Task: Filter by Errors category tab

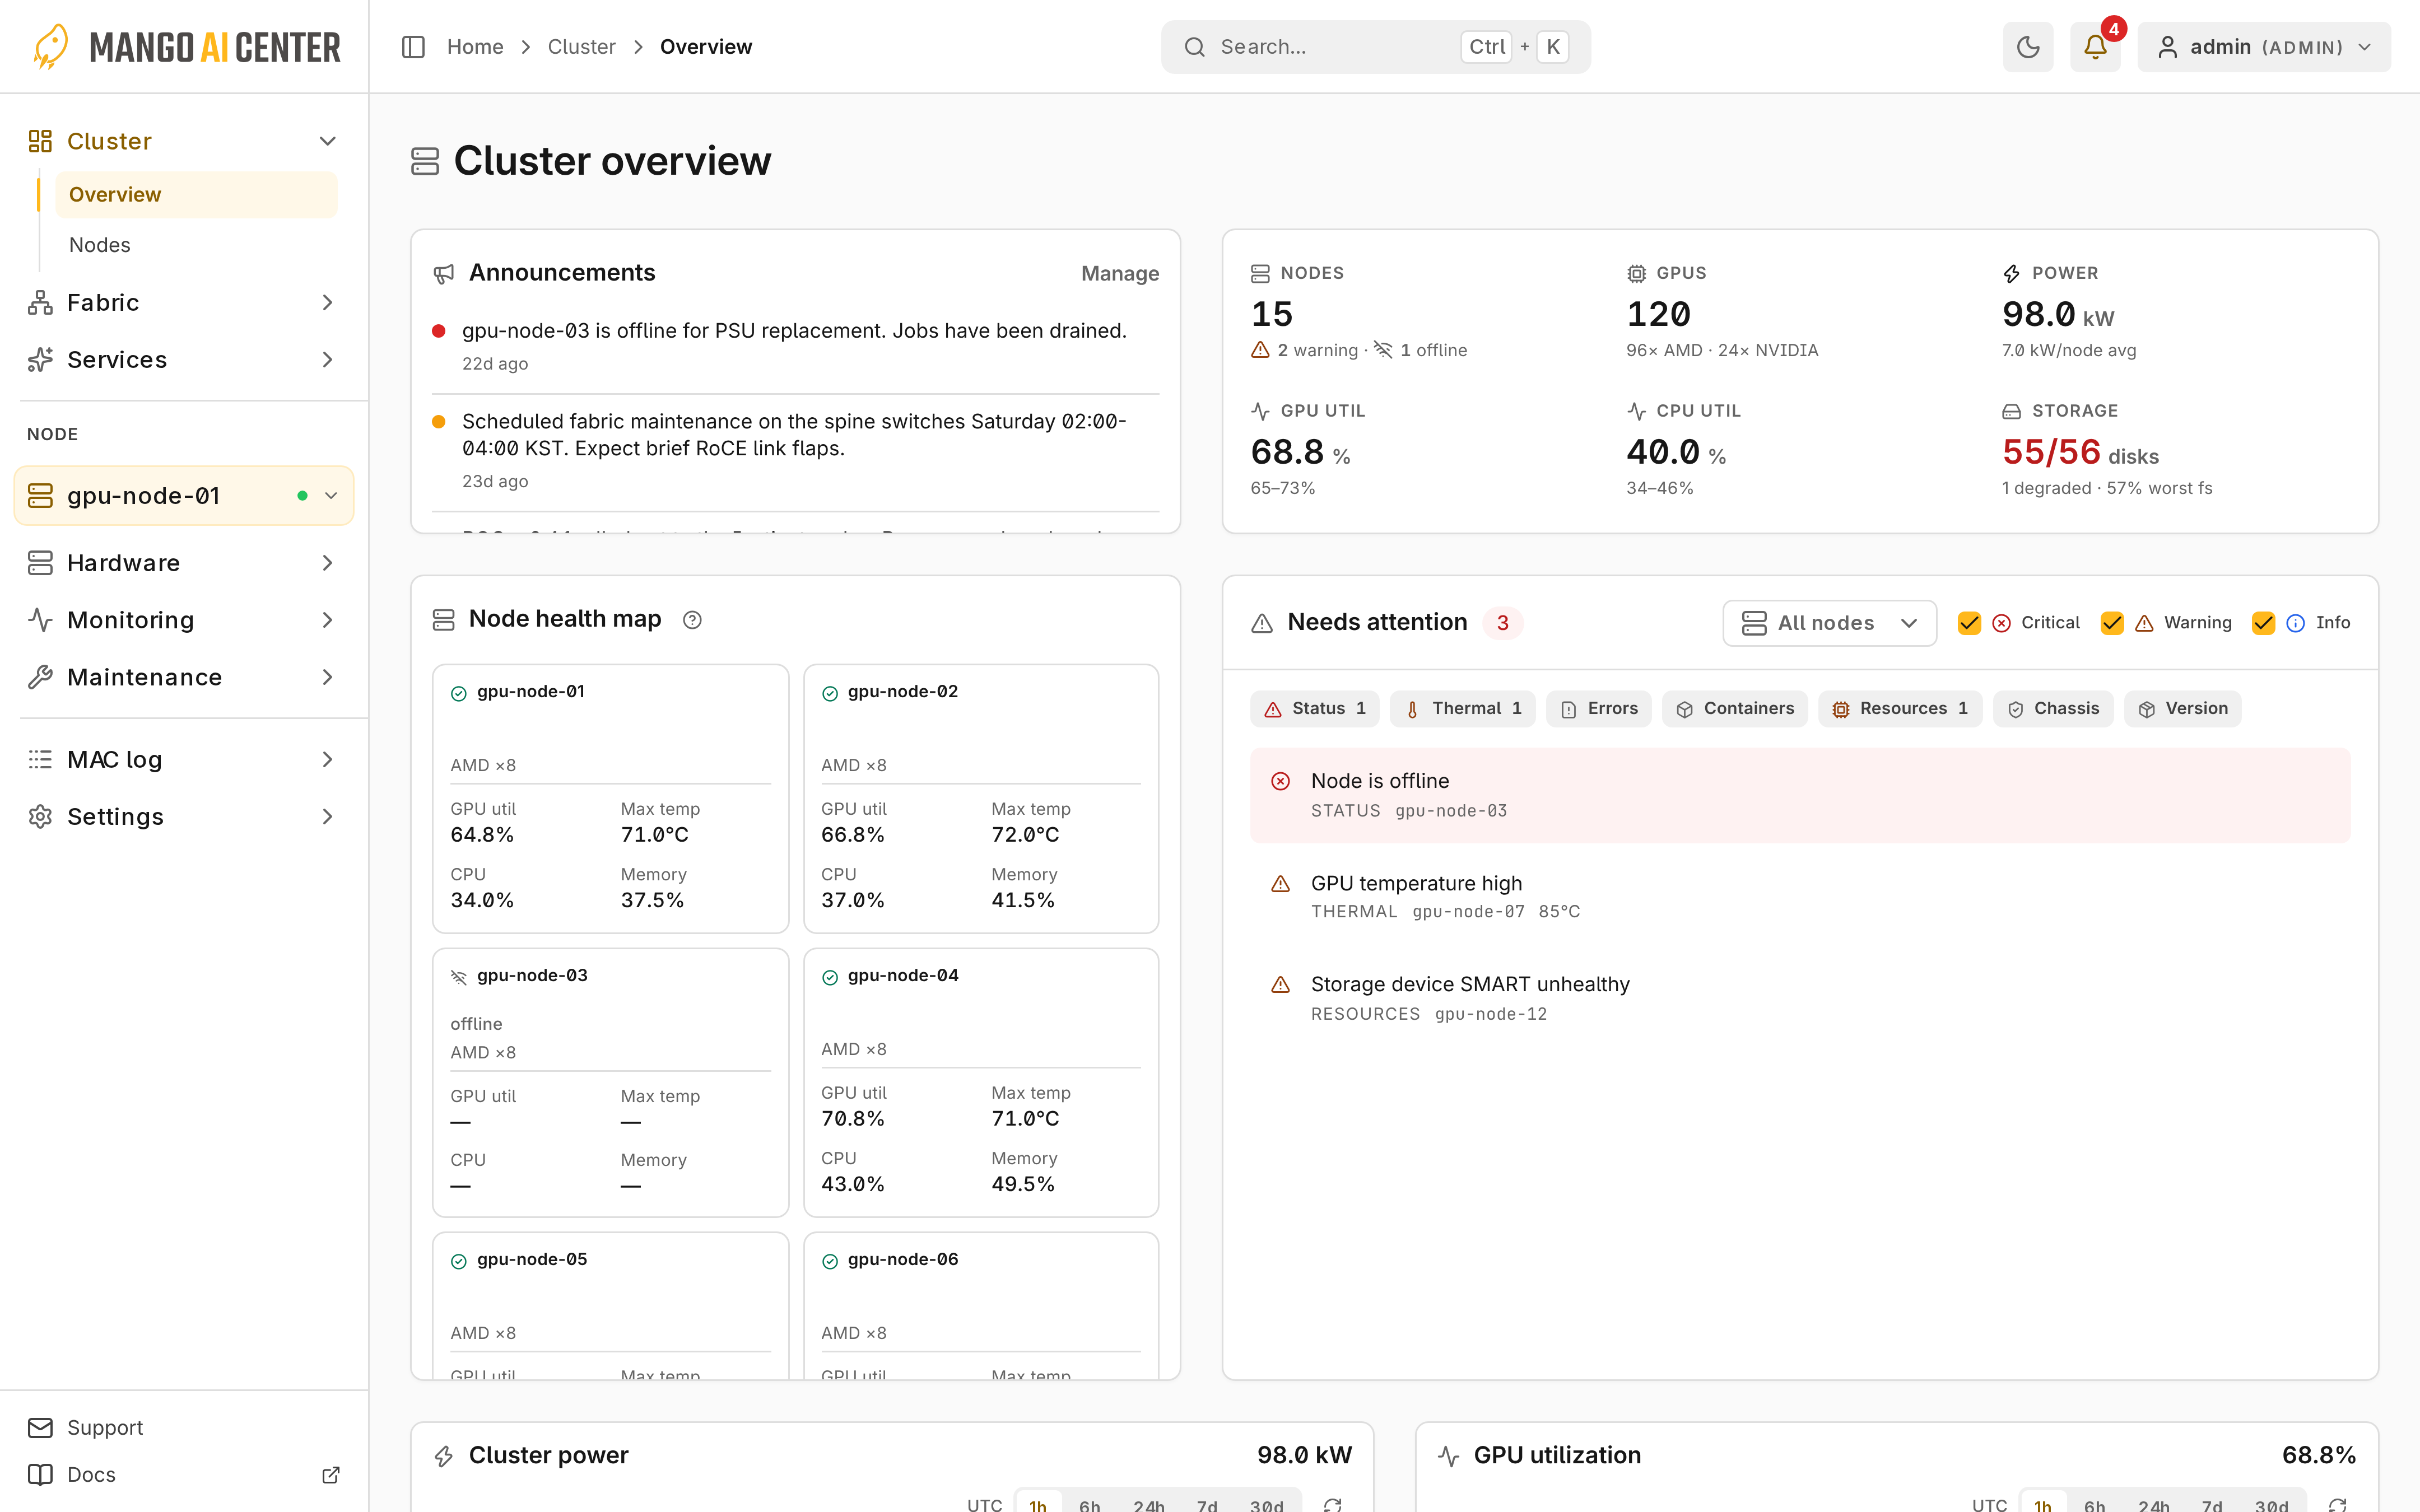Action: coord(1598,709)
